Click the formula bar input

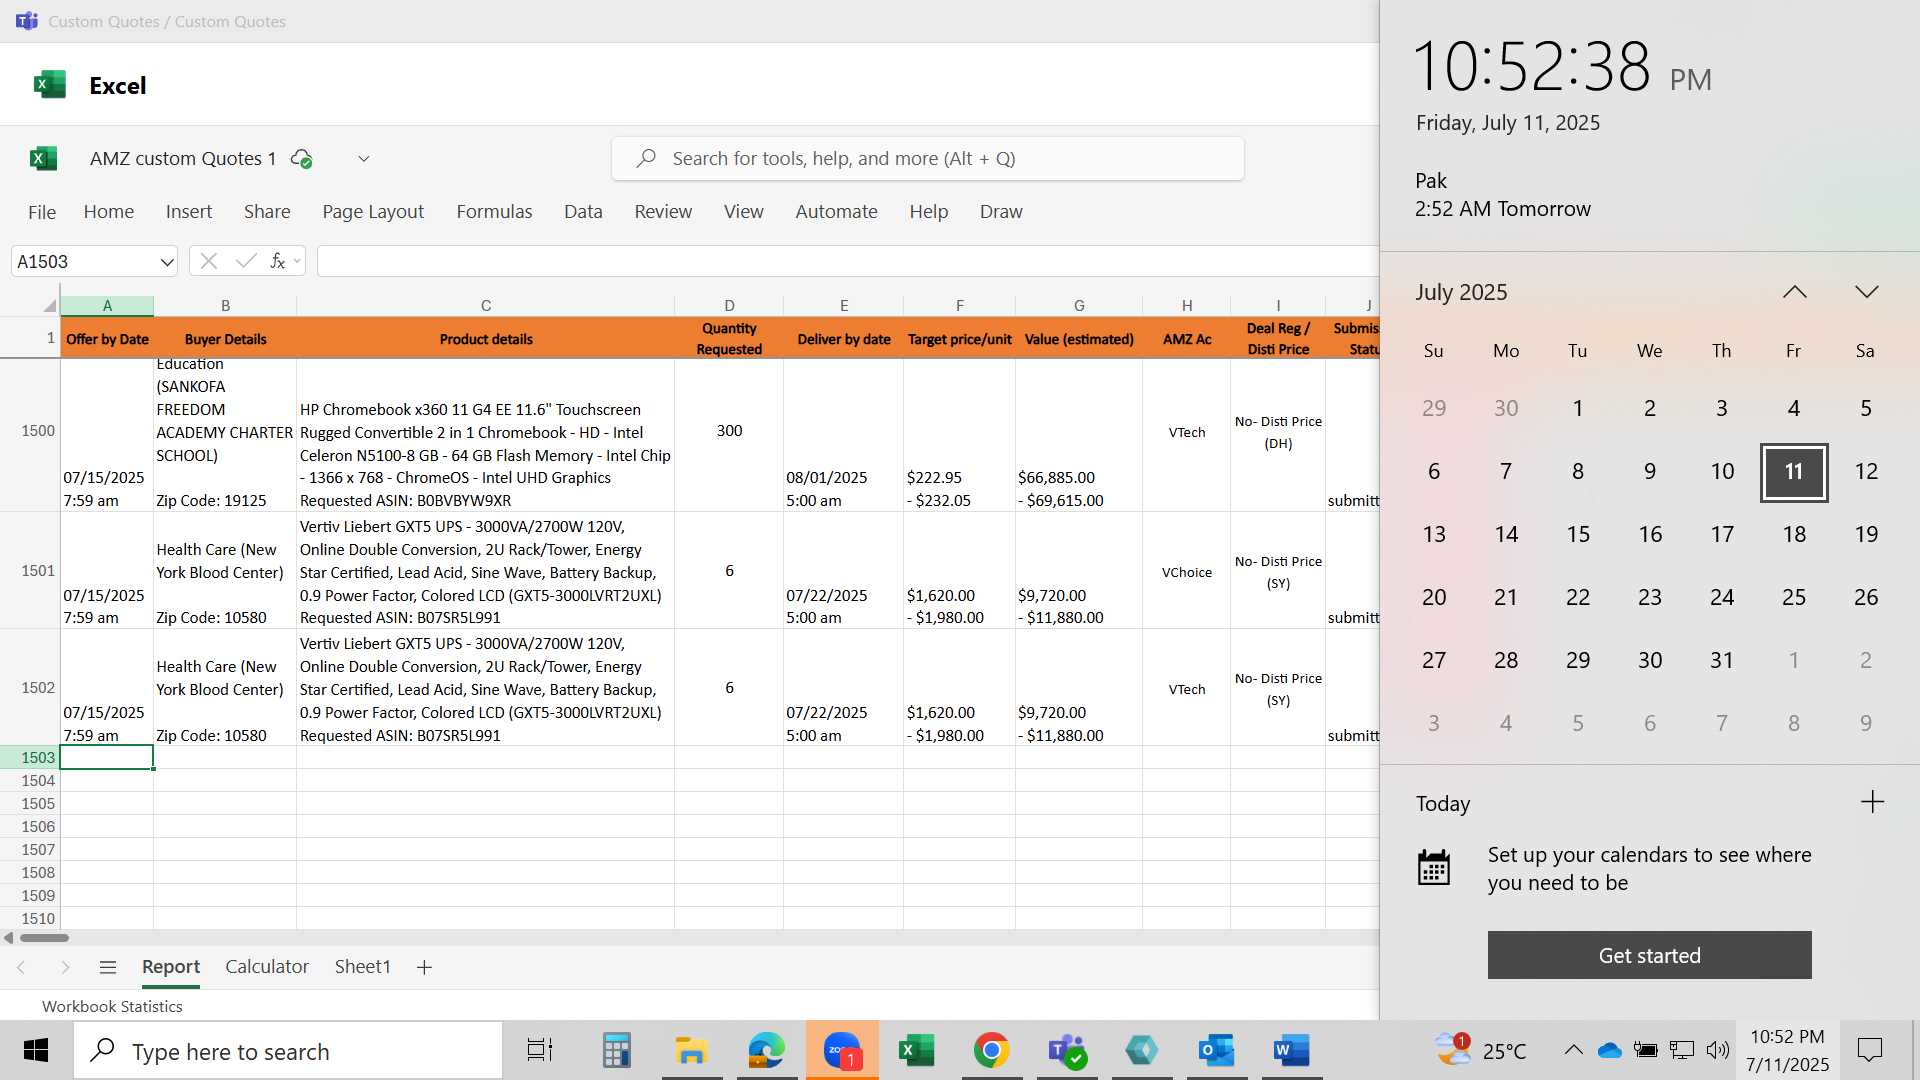tap(848, 261)
